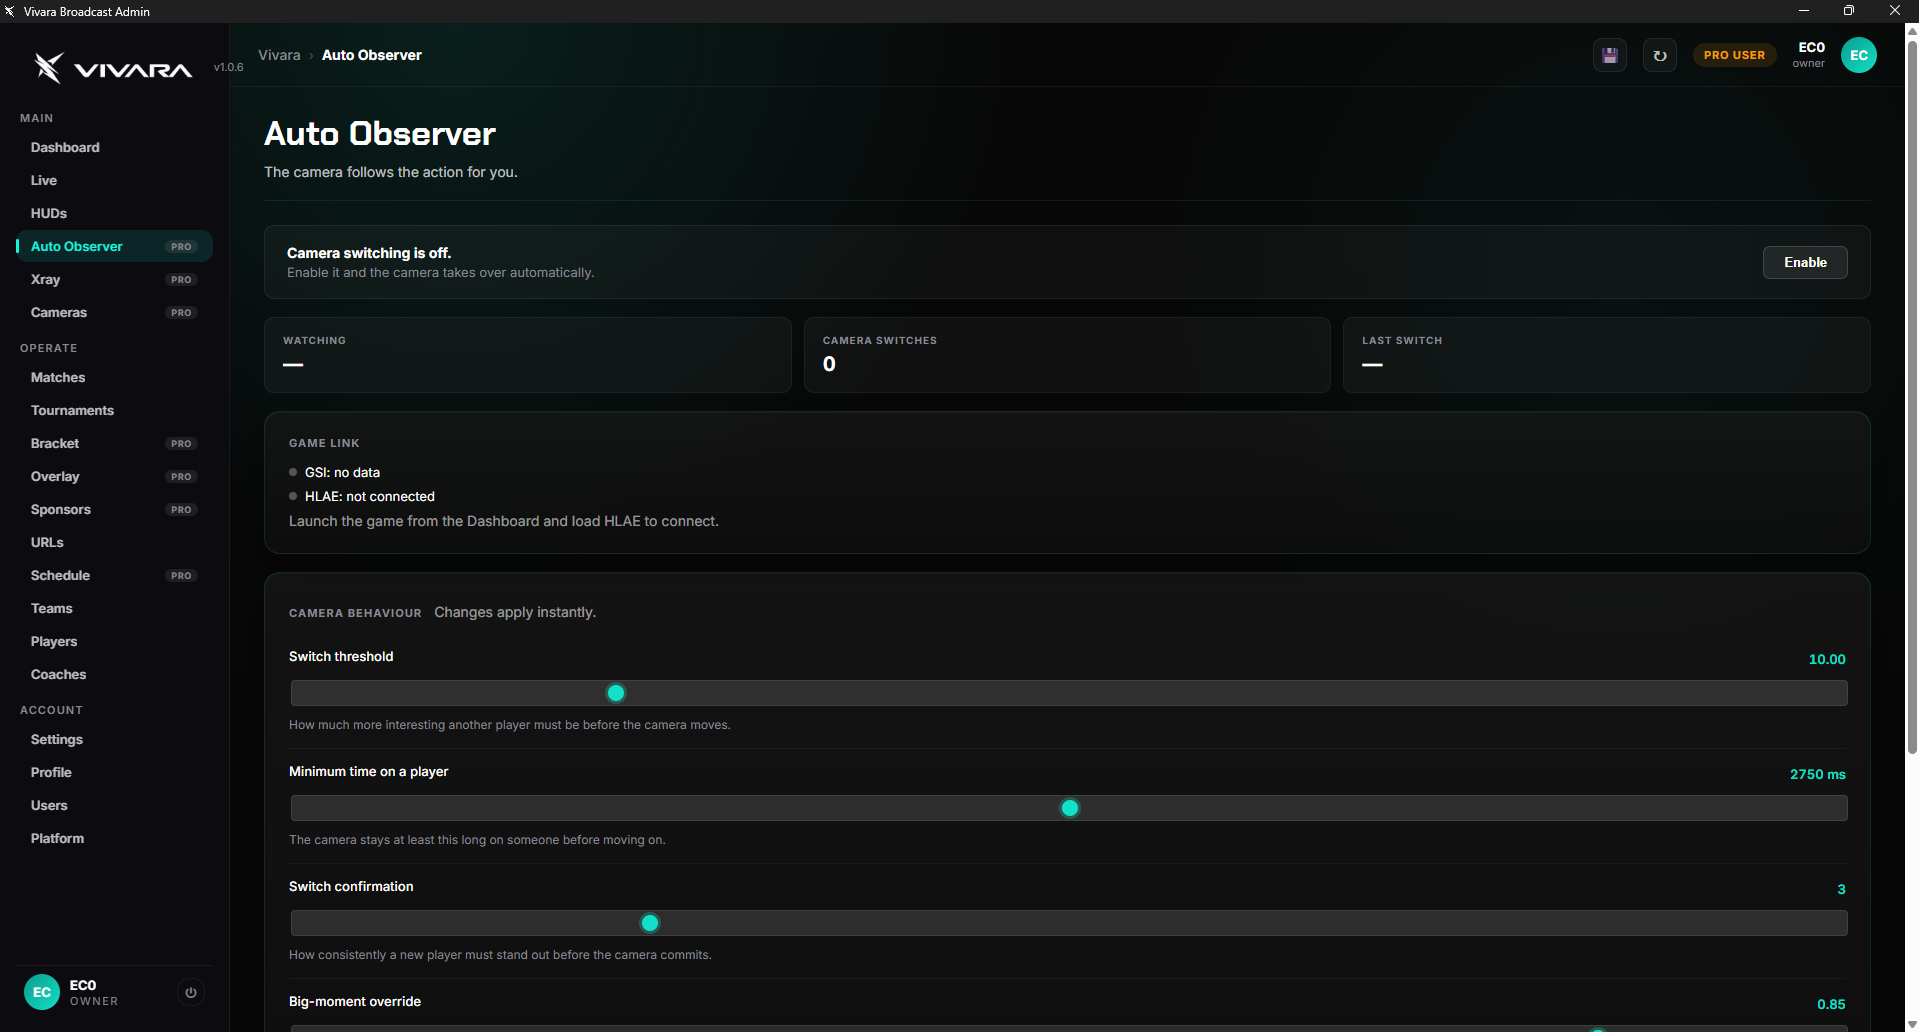This screenshot has width=1919, height=1032.
Task: Click the Watching stat card
Action: tap(528, 355)
